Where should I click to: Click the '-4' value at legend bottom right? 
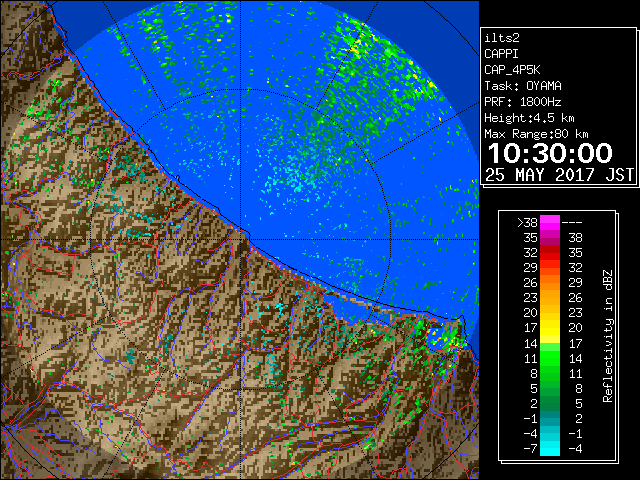tap(575, 449)
